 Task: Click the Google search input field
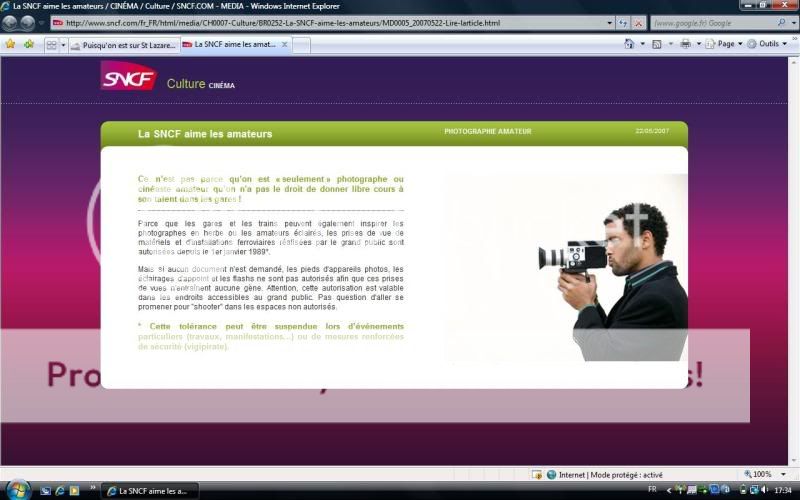tap(711, 23)
